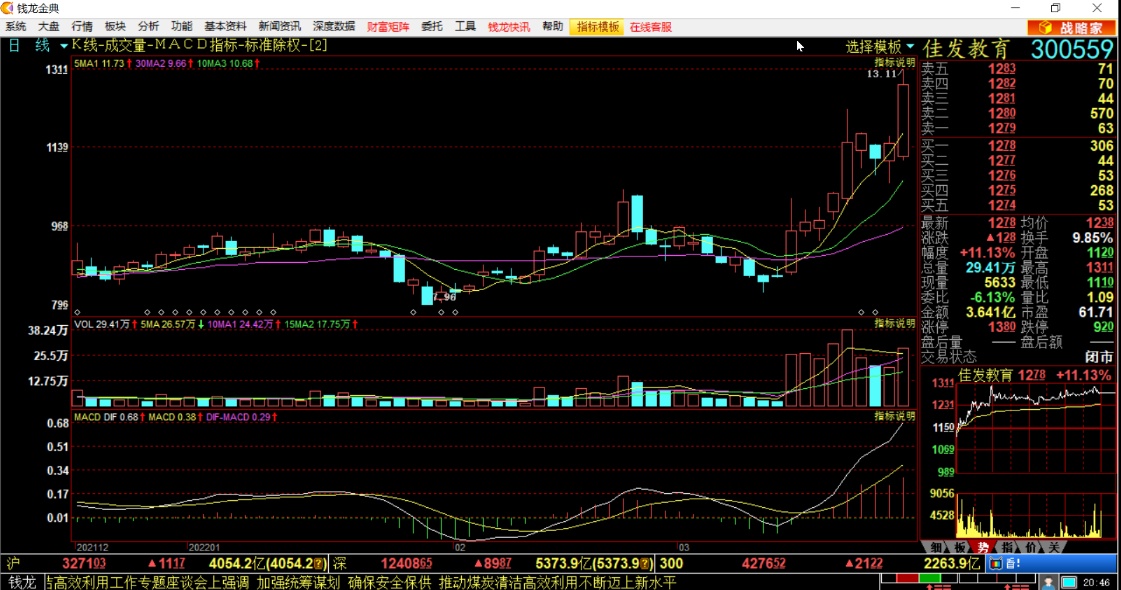Switch to the 价 price tab
This screenshot has height=590, width=1121.
pos(1030,547)
